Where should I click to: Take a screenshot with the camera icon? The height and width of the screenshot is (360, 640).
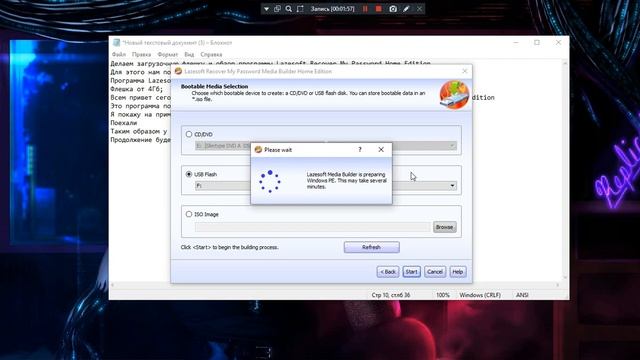(x=393, y=9)
